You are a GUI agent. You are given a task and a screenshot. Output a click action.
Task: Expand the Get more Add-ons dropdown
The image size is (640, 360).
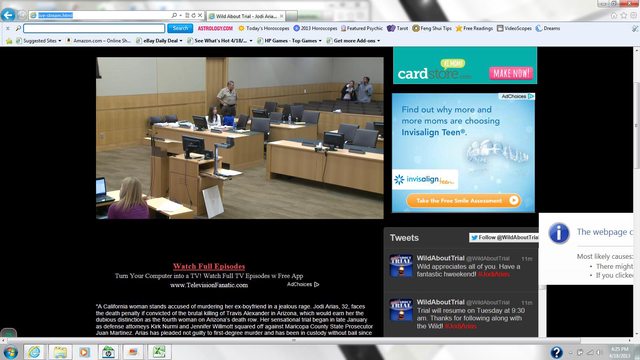353,41
